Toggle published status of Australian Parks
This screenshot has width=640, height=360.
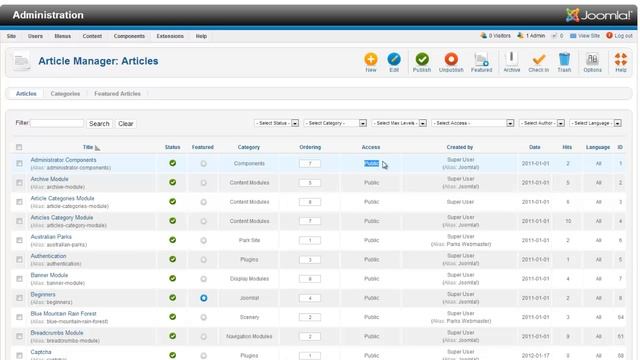(173, 240)
